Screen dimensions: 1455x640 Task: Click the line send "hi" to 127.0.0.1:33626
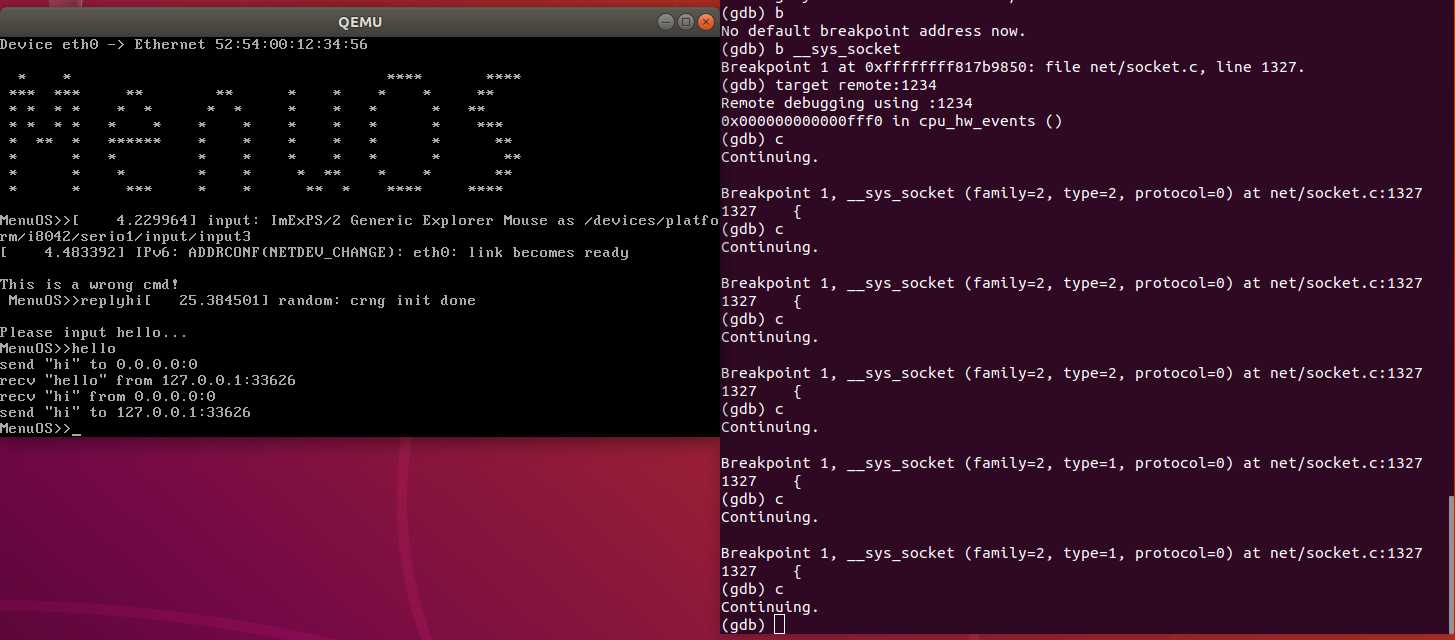pos(125,412)
